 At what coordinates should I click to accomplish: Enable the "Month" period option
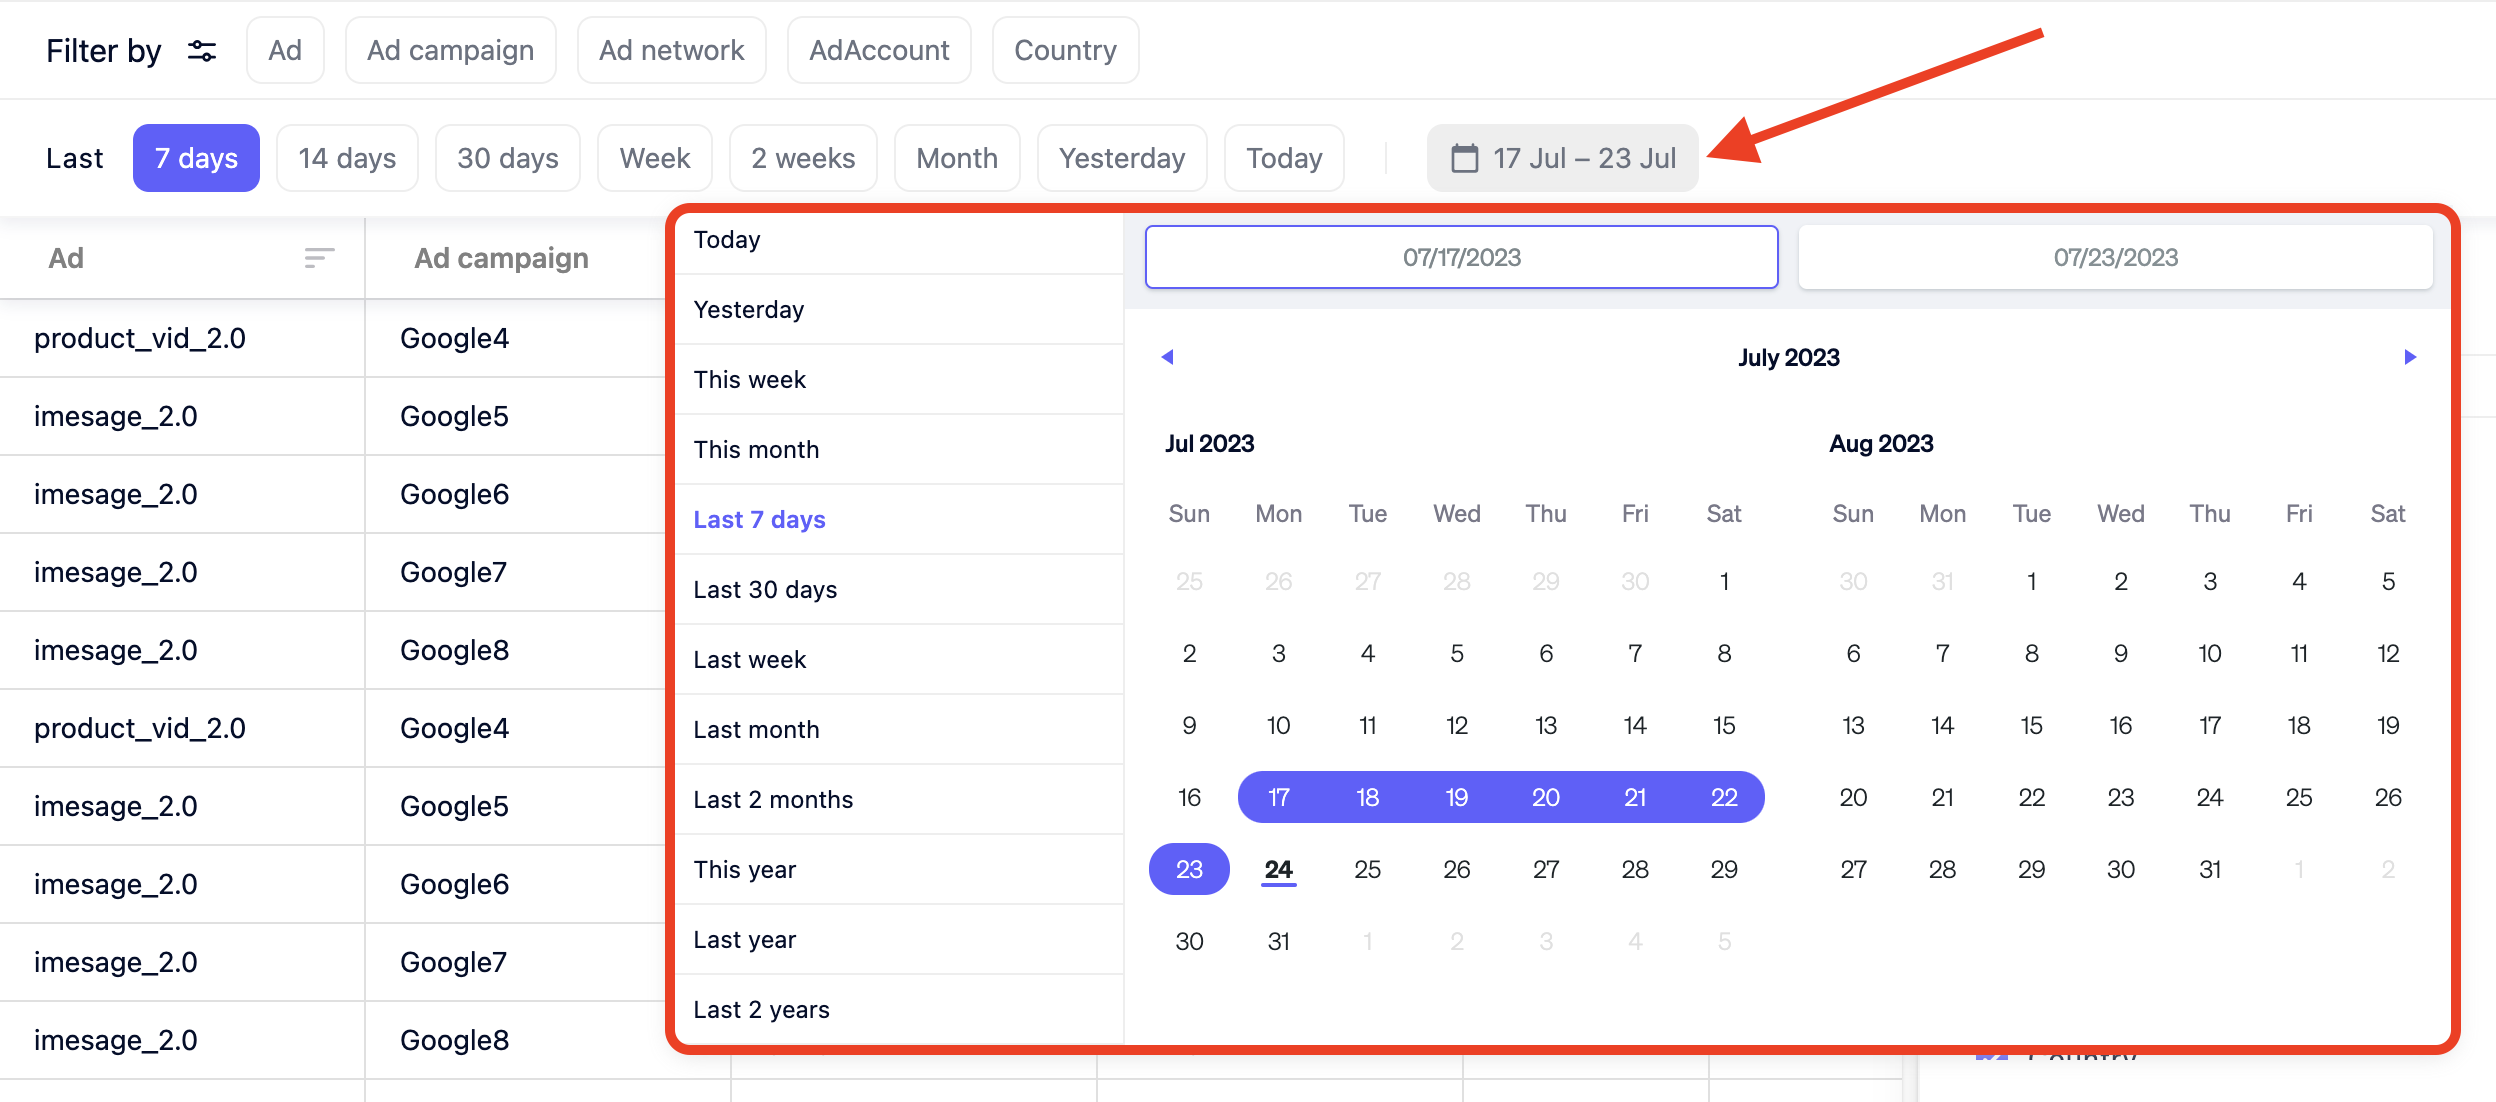[x=956, y=157]
